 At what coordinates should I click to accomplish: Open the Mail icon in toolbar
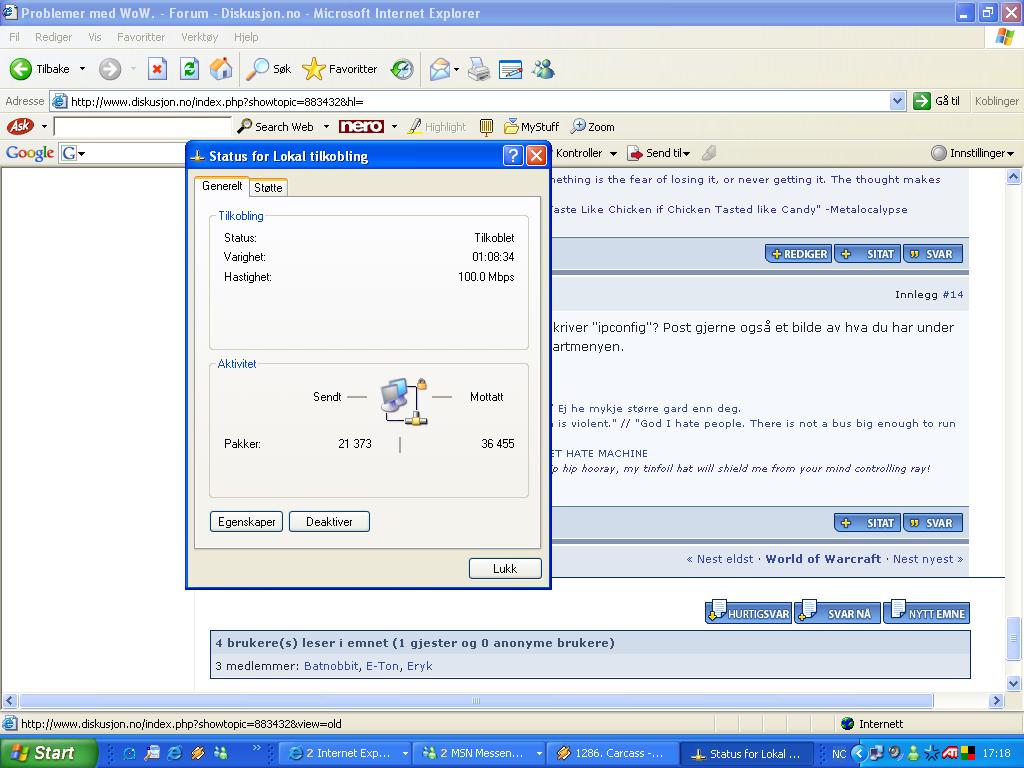[x=439, y=69]
